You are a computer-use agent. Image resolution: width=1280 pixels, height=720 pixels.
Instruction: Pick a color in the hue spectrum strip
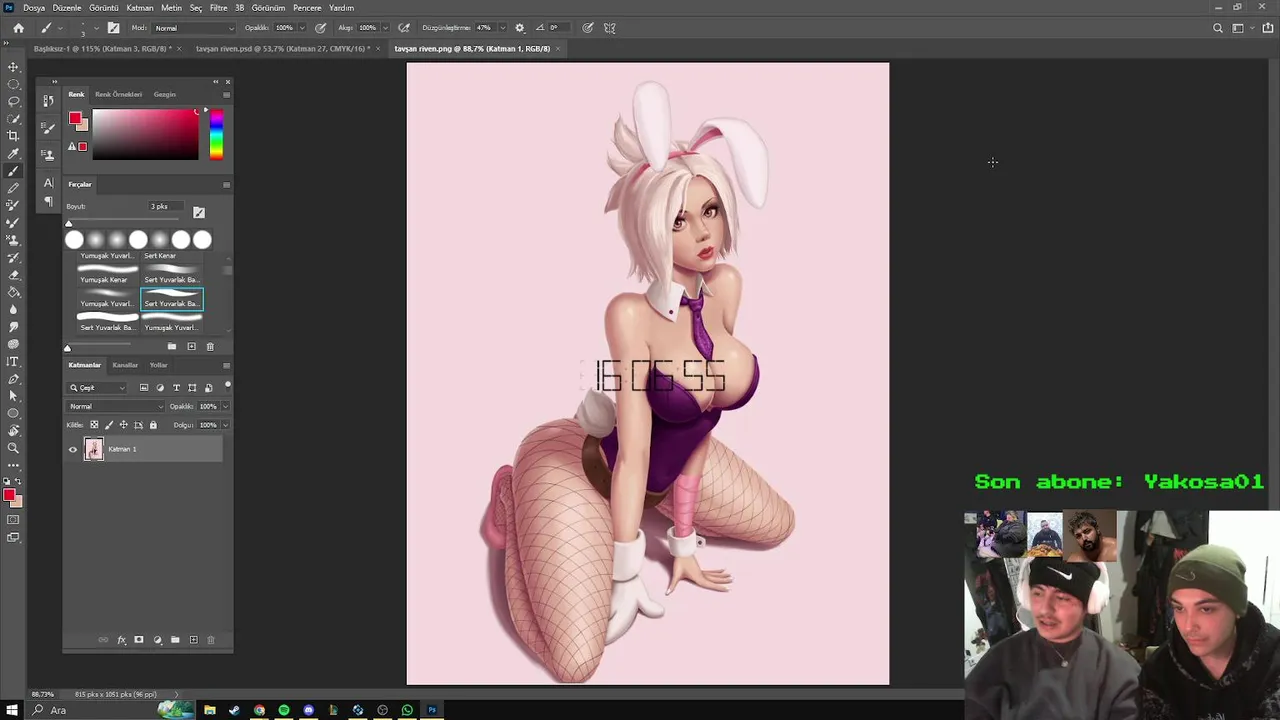click(x=216, y=135)
